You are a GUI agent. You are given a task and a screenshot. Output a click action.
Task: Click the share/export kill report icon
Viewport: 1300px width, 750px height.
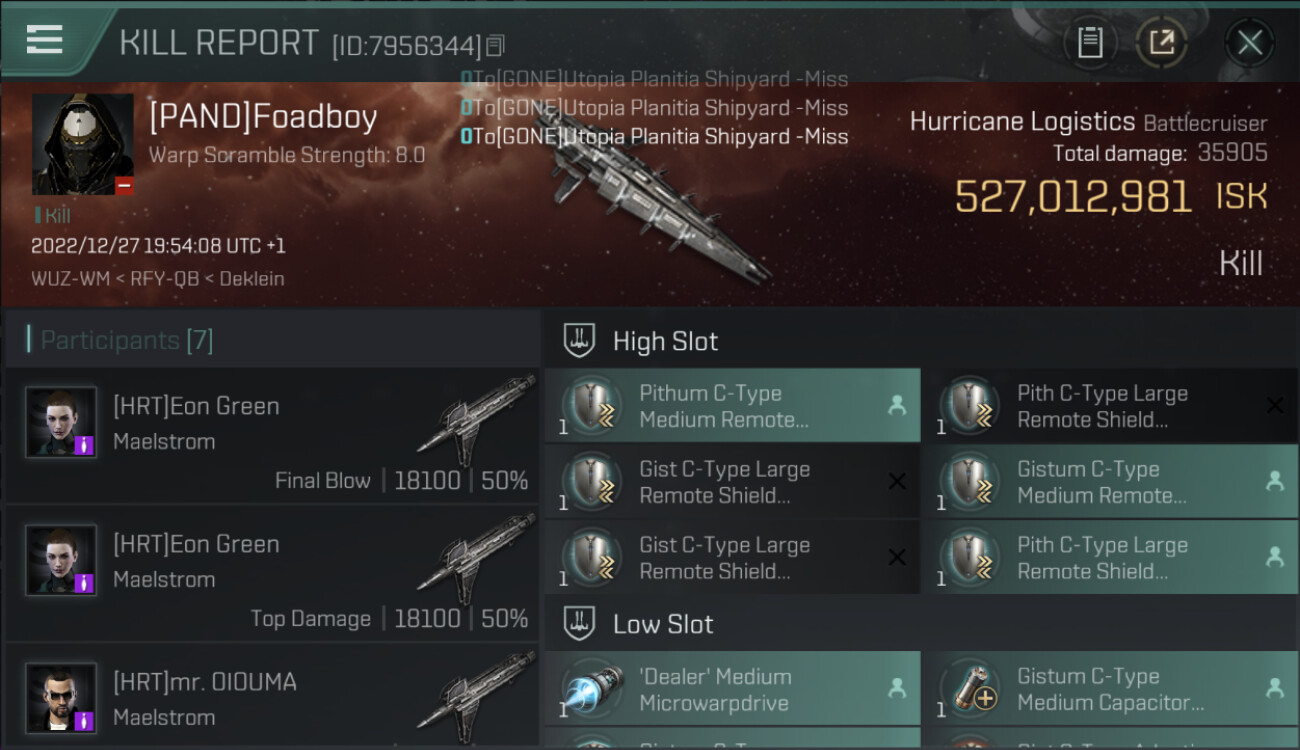tap(1161, 42)
